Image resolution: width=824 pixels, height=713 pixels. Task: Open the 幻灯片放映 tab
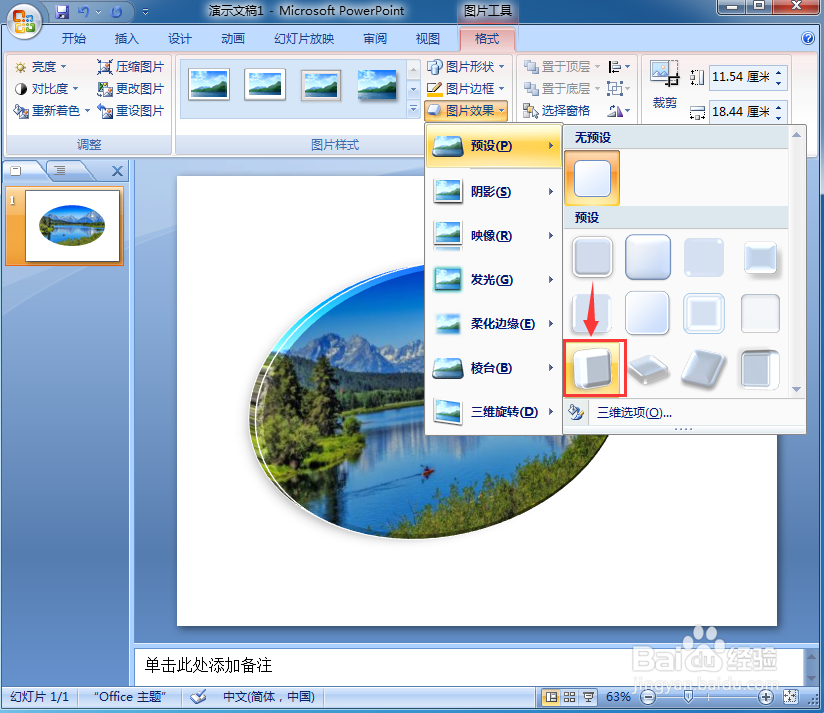(x=304, y=38)
